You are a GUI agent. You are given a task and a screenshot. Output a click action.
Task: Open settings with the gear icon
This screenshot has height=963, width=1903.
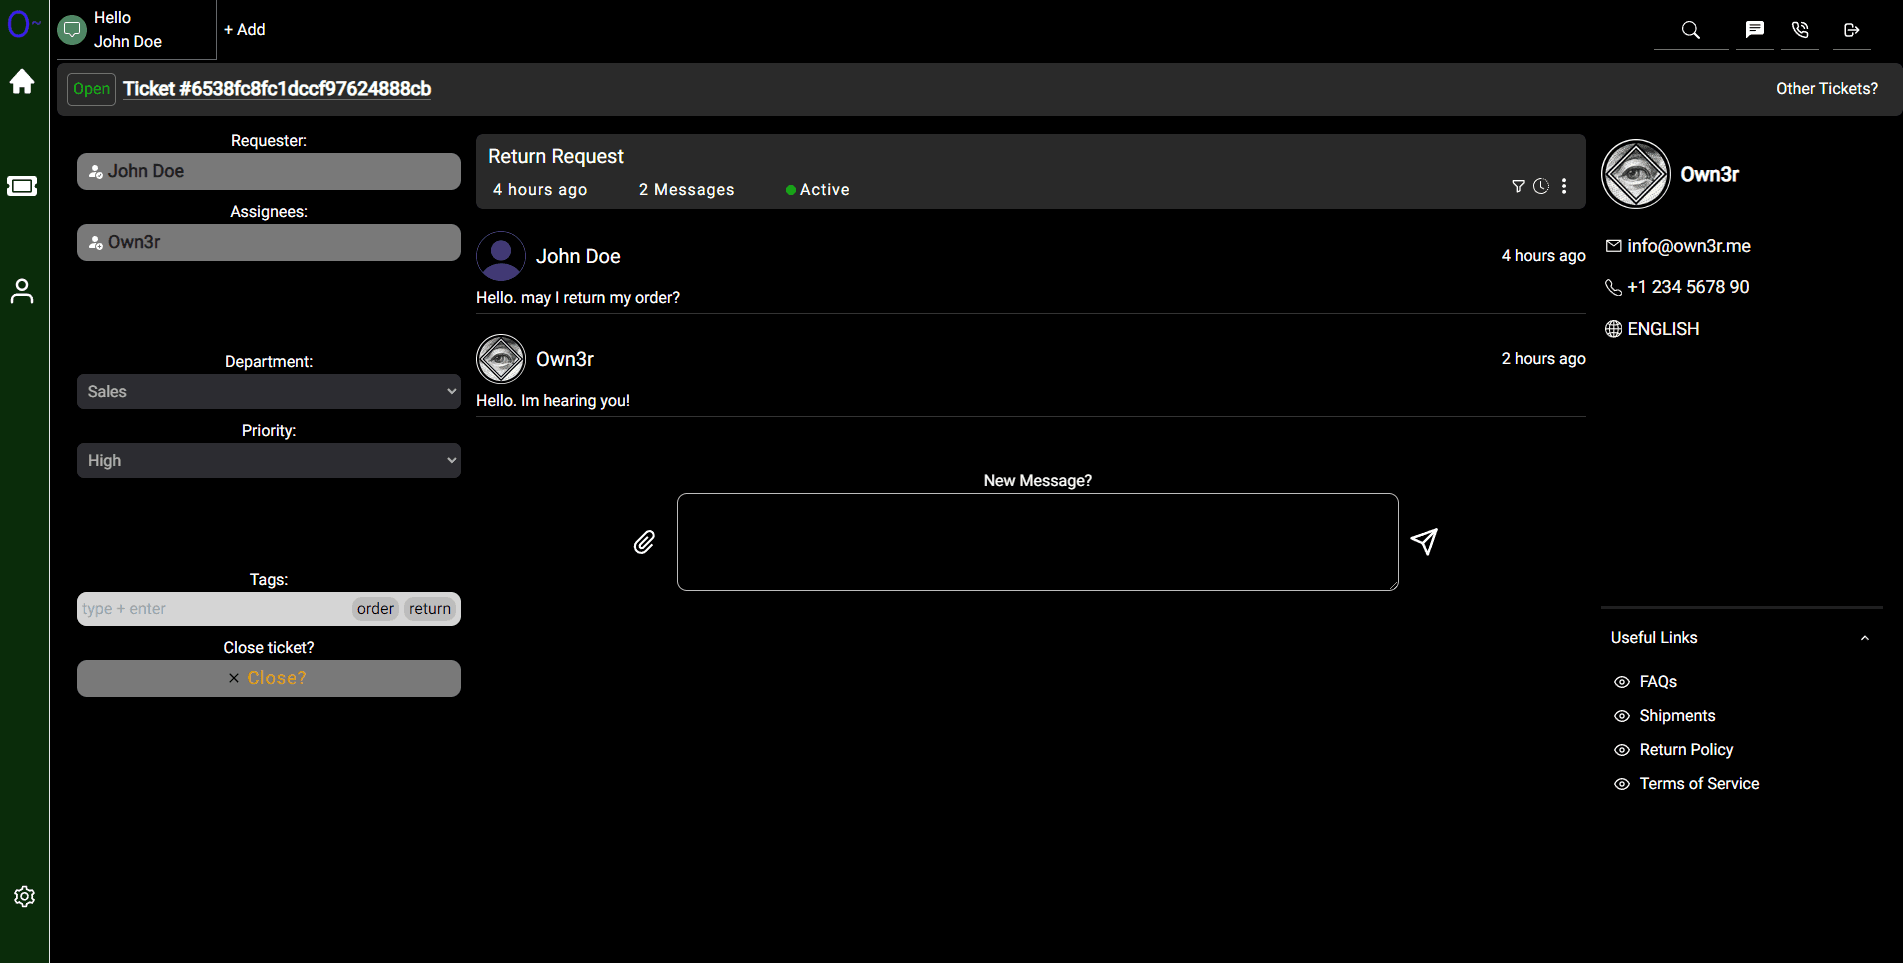[x=24, y=896]
